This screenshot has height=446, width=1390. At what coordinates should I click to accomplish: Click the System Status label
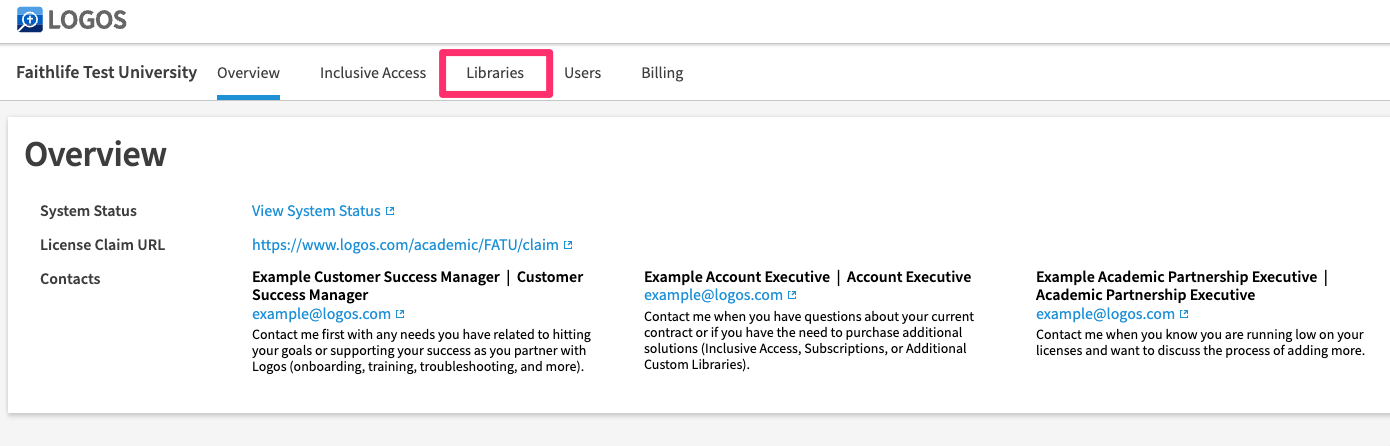coord(88,211)
